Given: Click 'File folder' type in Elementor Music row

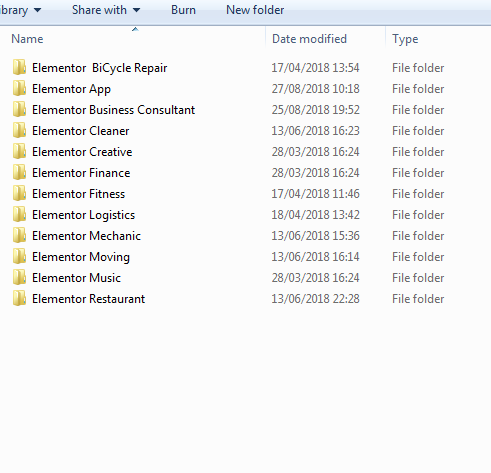Looking at the screenshot, I should click(x=418, y=278).
